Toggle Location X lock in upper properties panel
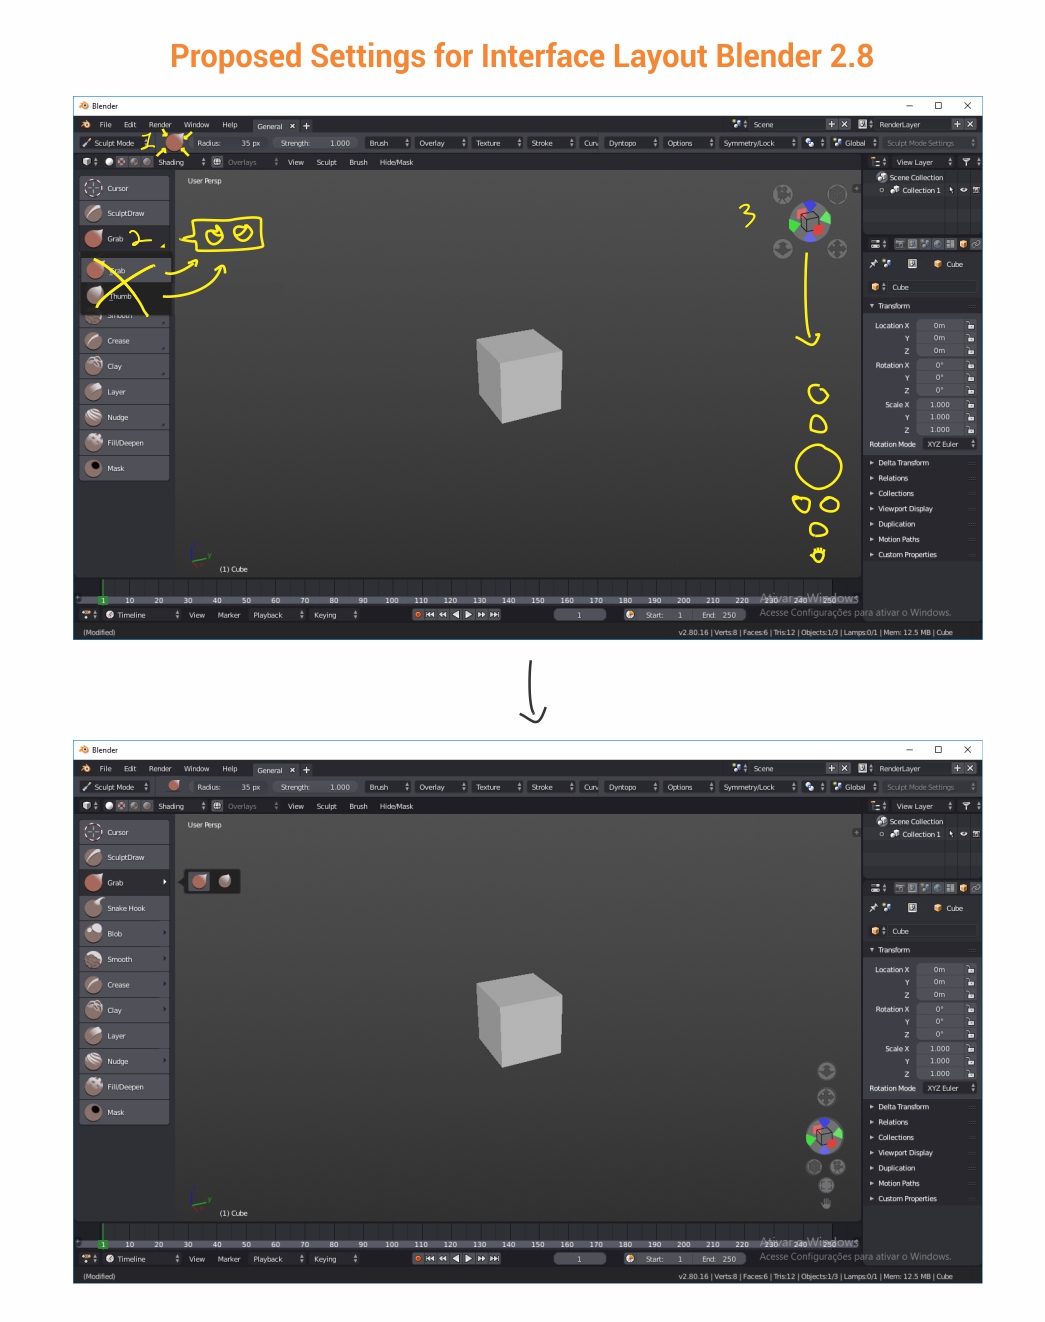Viewport: 1045px width, 1322px height. (970, 325)
